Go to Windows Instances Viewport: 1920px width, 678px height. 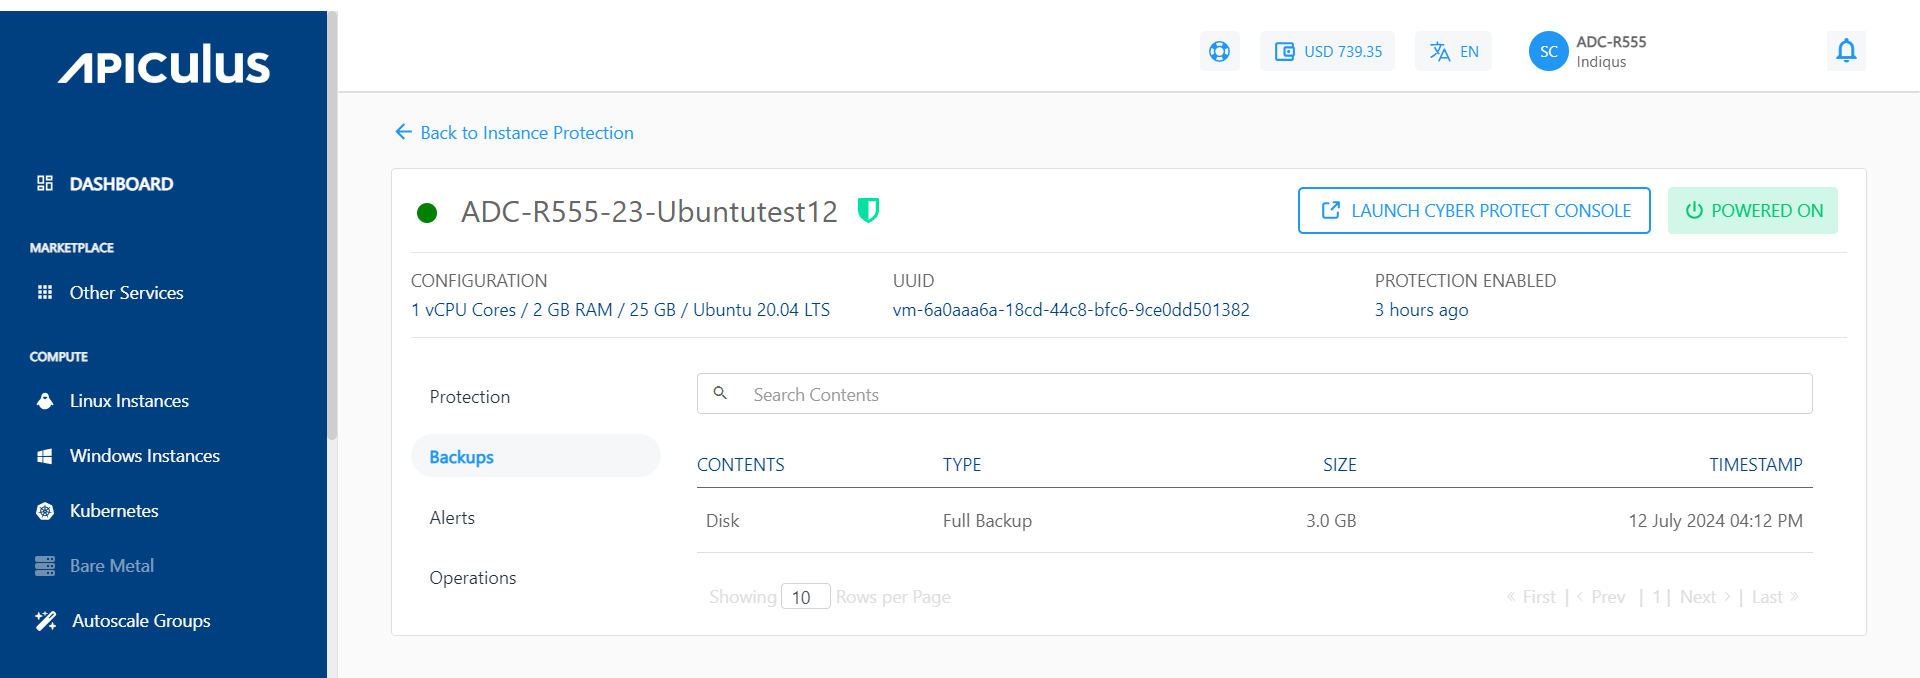(x=145, y=456)
